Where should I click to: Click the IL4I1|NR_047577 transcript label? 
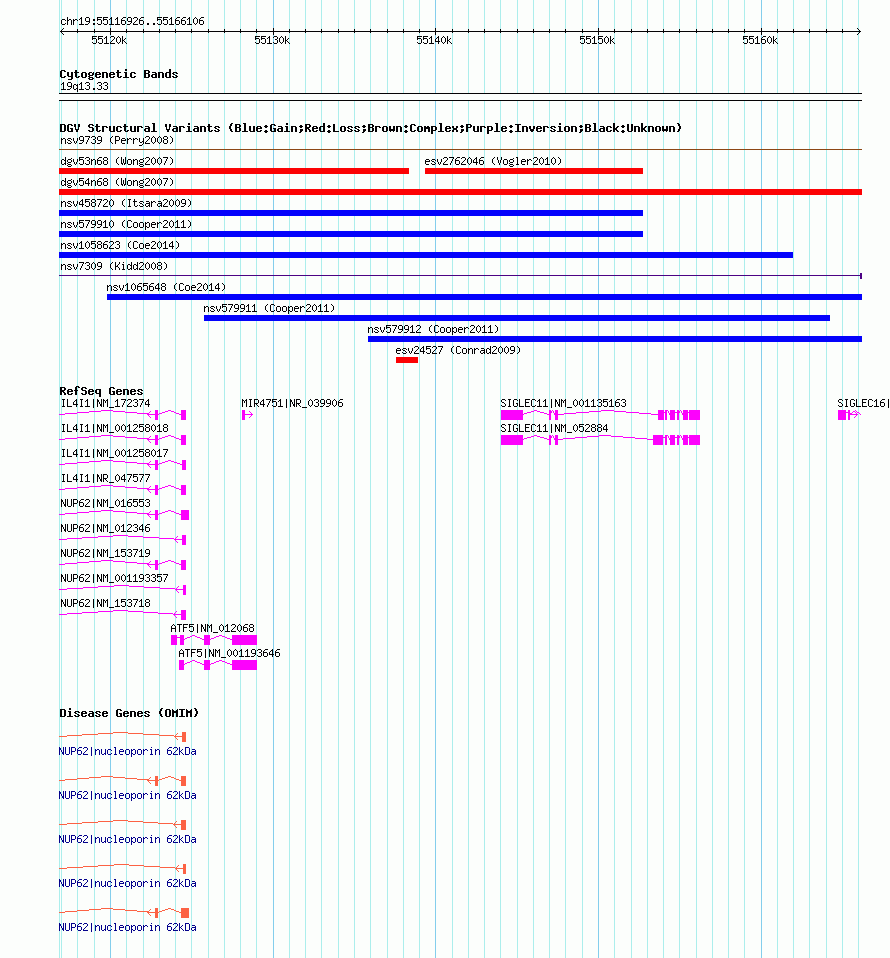pyautogui.click(x=105, y=478)
